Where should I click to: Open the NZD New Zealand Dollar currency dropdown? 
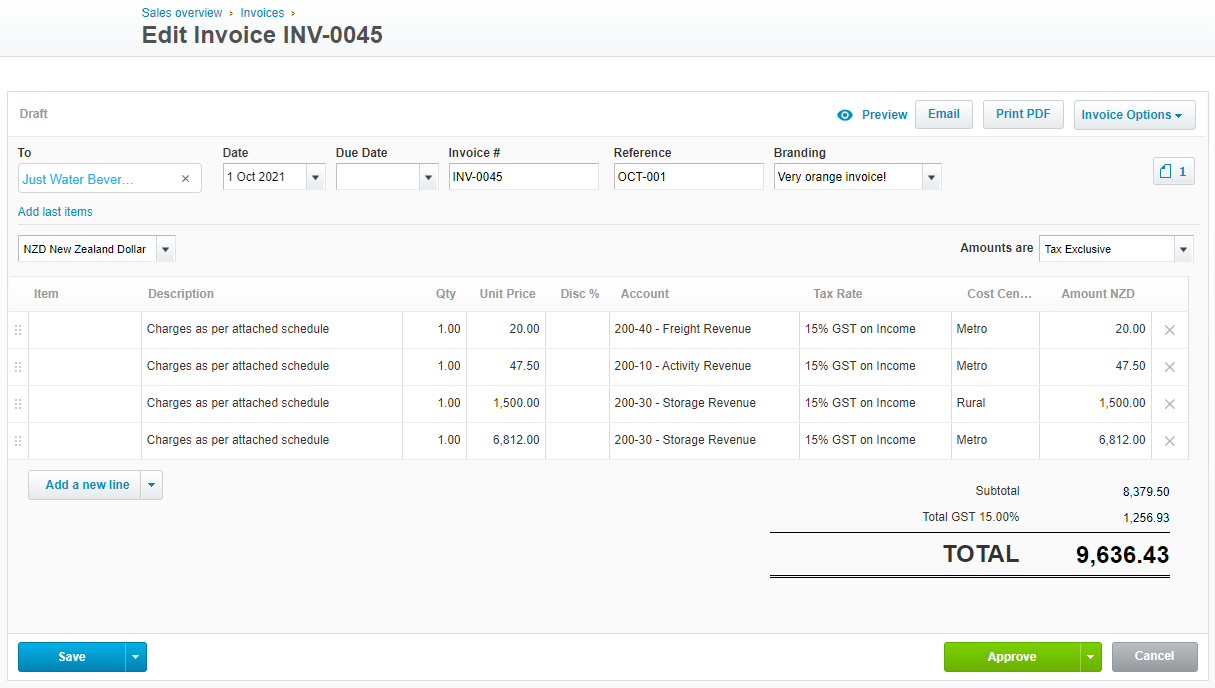point(166,248)
